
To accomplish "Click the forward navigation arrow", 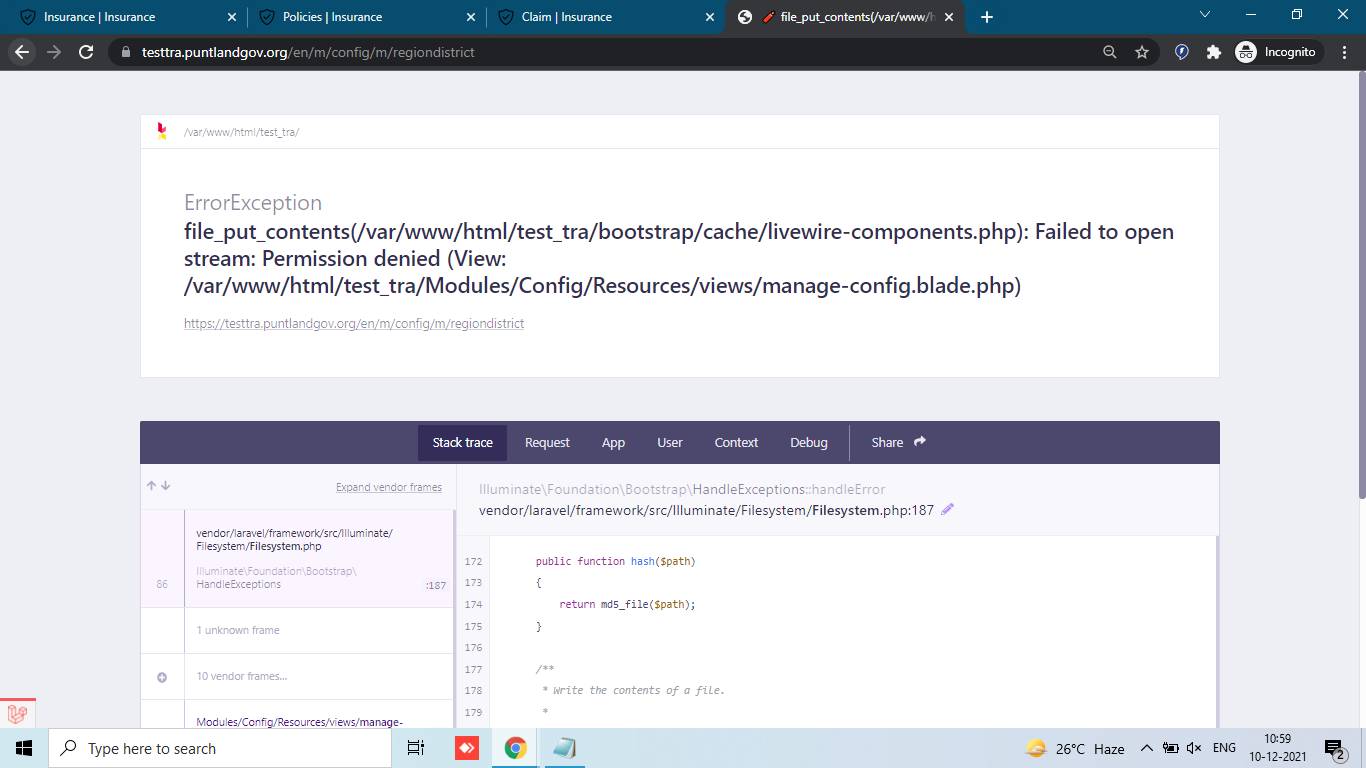I will pyautogui.click(x=54, y=52).
